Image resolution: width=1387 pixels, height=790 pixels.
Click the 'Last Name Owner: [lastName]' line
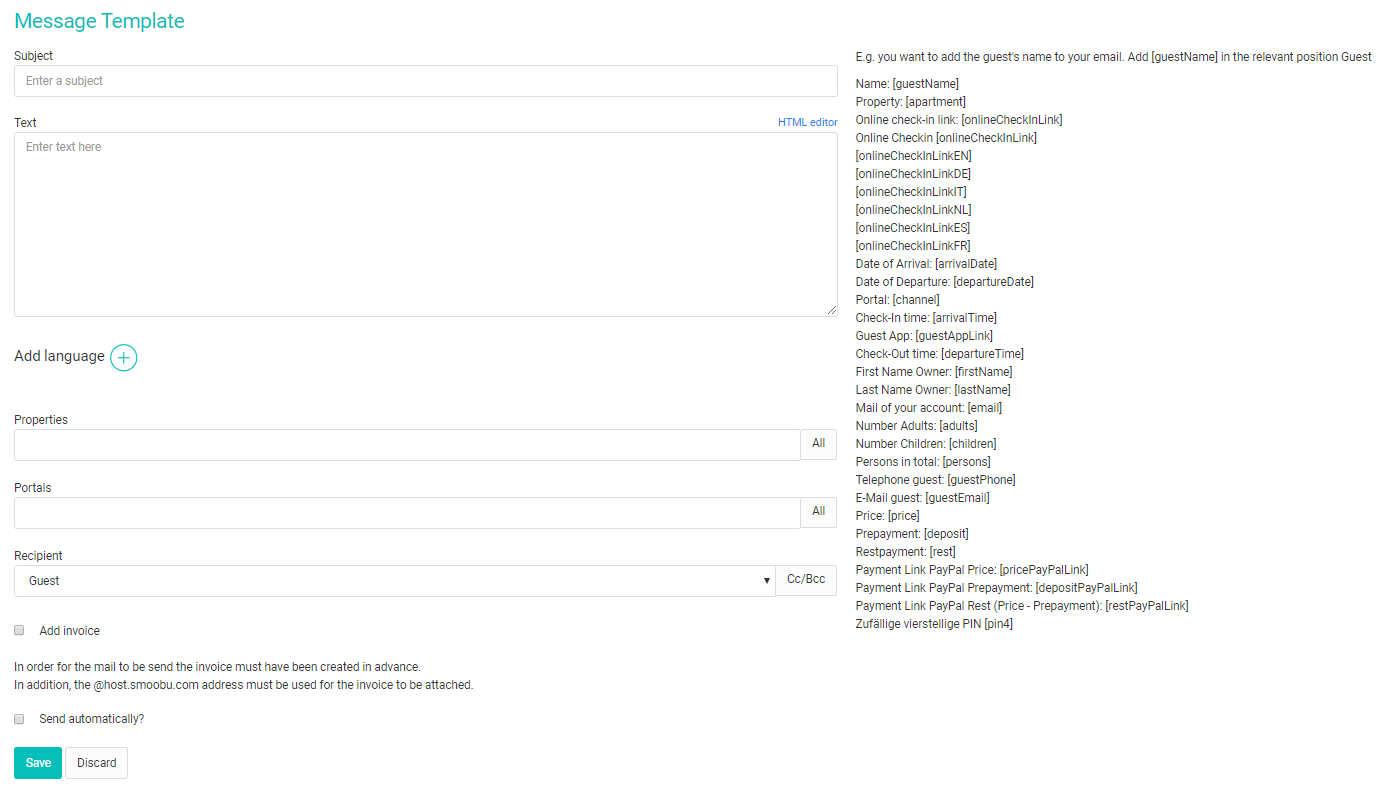[933, 390]
